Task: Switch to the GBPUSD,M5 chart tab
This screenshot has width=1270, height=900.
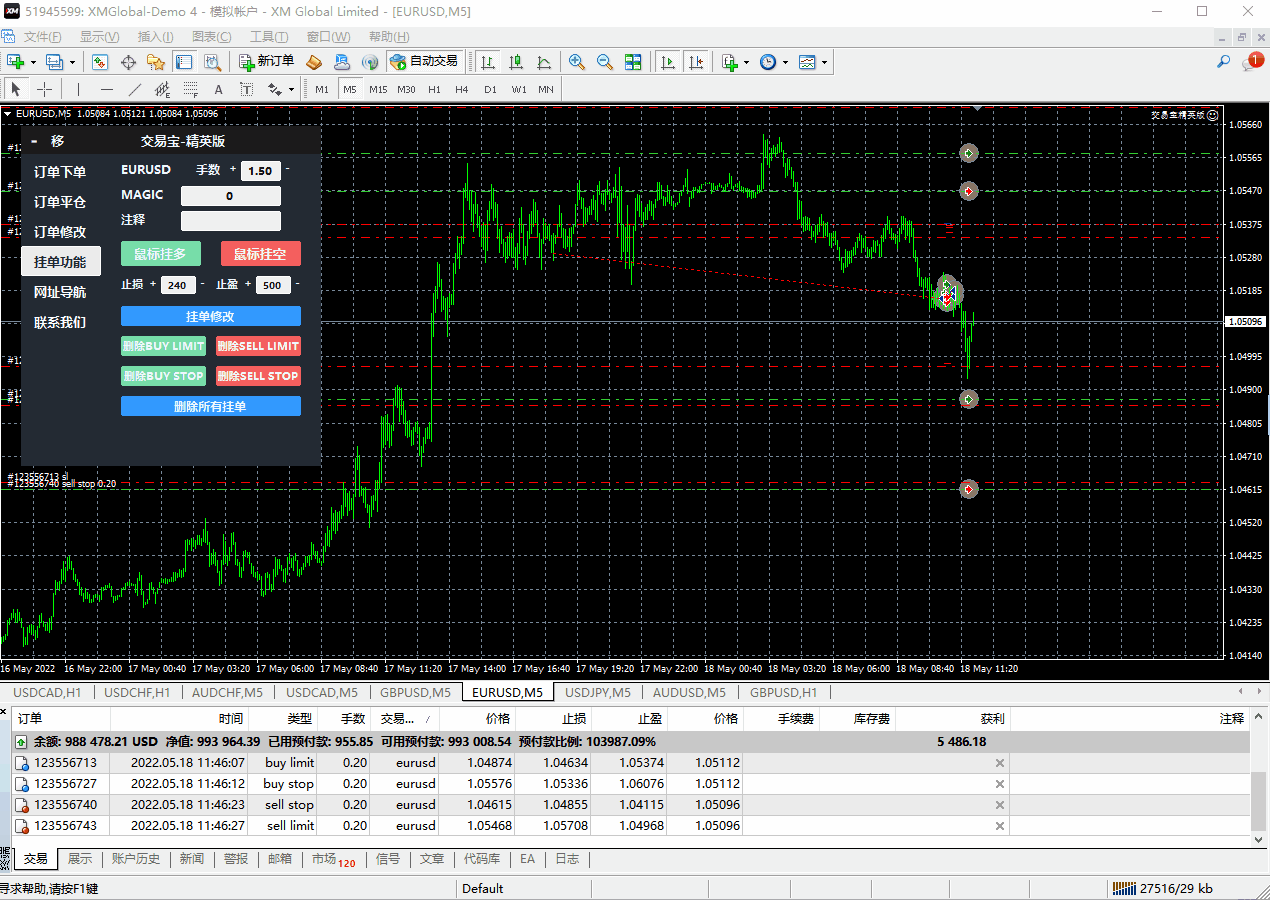Action: (415, 692)
